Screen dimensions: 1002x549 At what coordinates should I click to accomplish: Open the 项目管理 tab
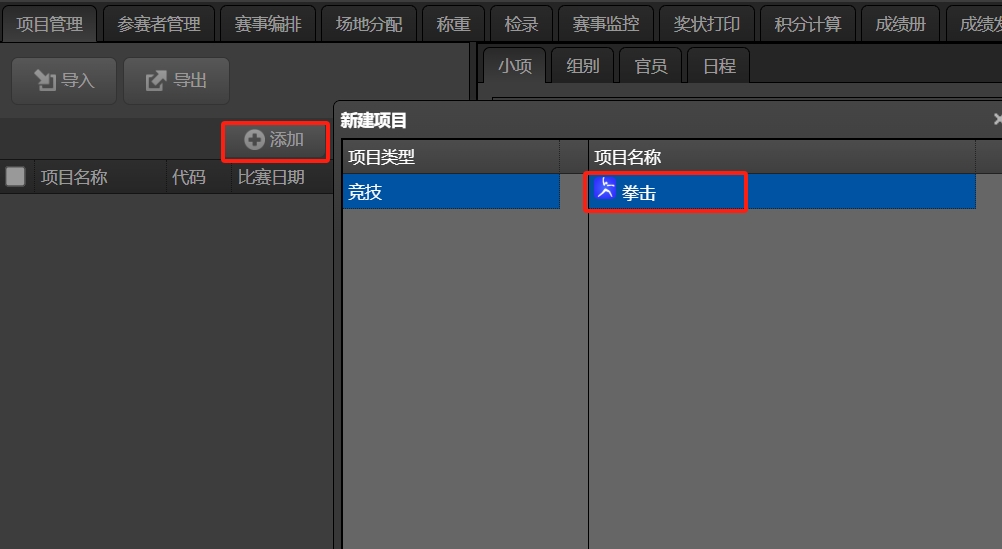pos(49,24)
